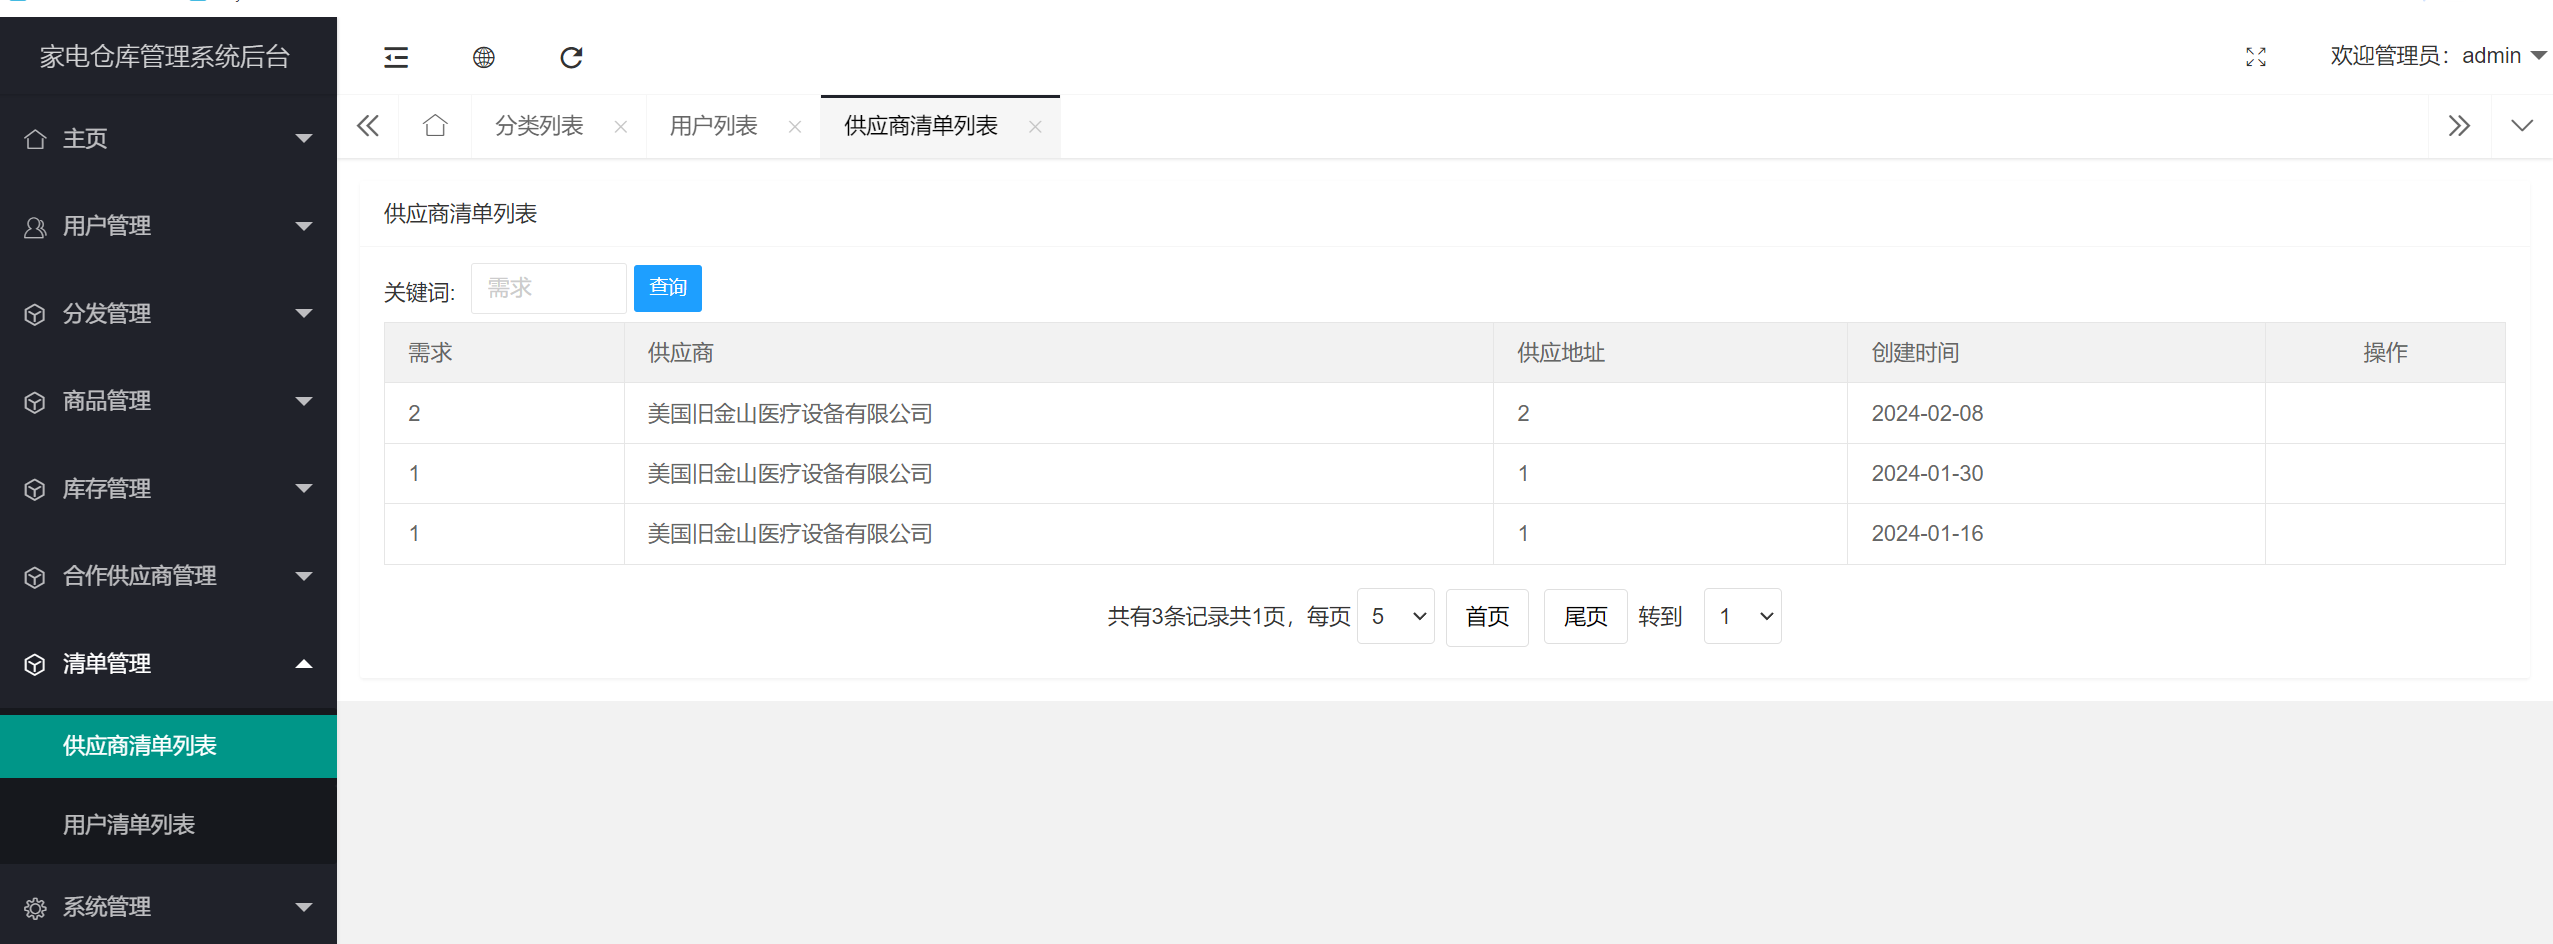This screenshot has width=2553, height=944.
Task: Open 用户清单列表 from the sidebar submenu
Action: point(128,822)
